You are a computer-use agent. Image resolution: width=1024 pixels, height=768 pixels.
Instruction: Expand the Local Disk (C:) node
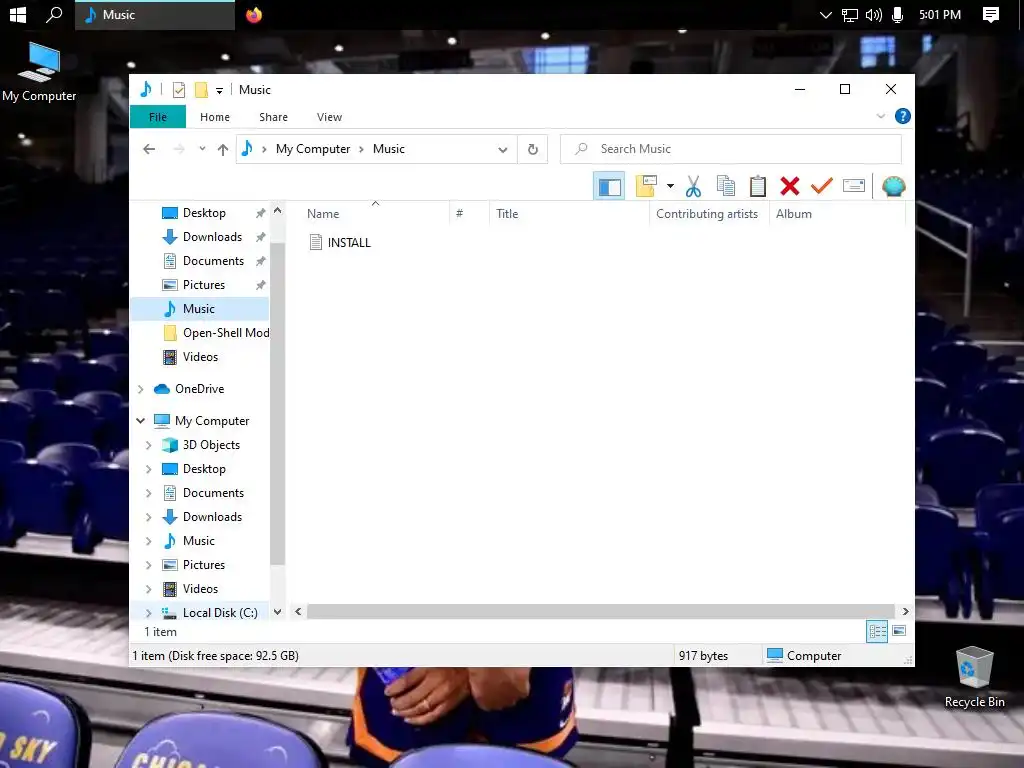coord(148,613)
